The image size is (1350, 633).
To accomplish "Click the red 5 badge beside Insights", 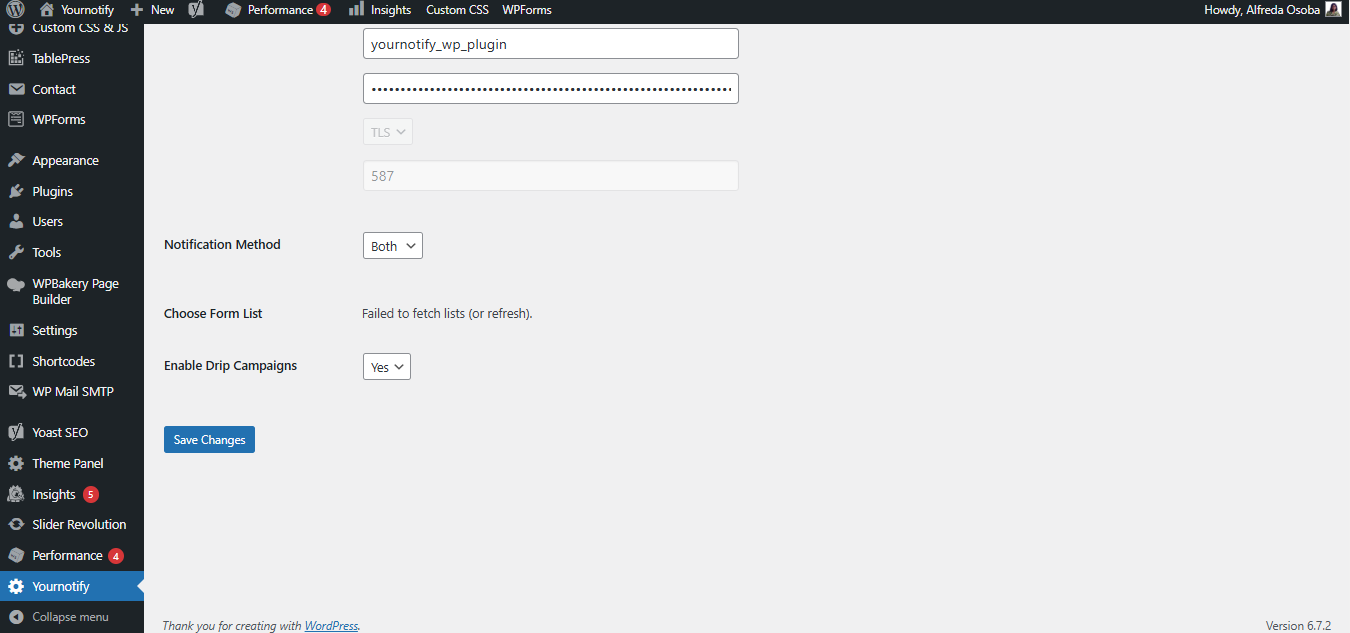I will pos(91,494).
